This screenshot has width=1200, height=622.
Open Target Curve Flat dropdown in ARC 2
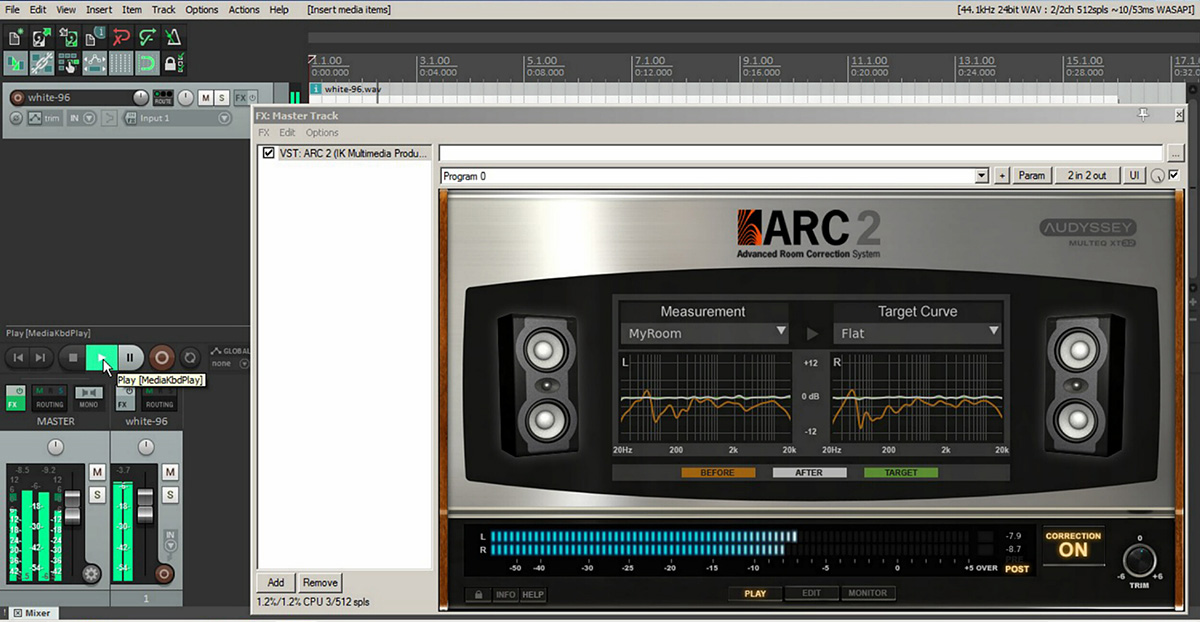917,333
